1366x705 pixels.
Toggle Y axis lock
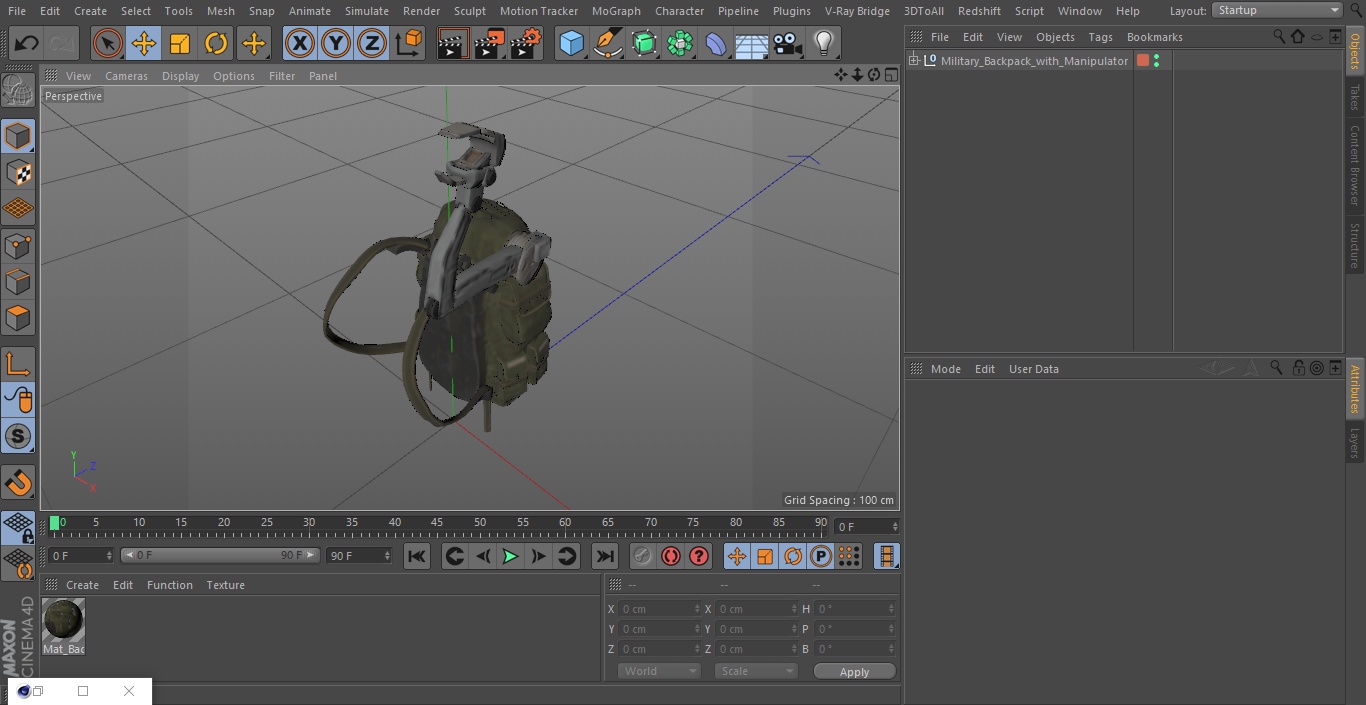click(x=336, y=43)
